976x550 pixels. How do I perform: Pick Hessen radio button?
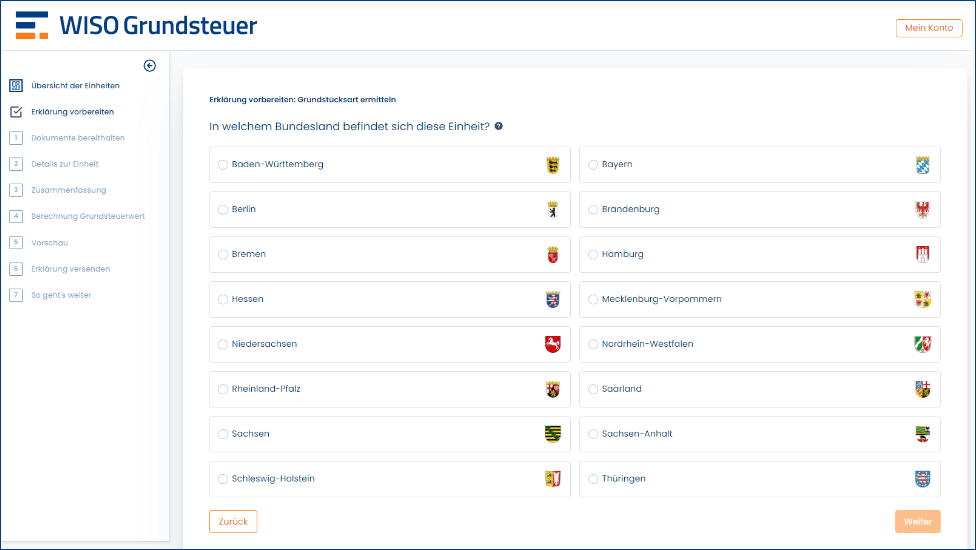(x=223, y=299)
